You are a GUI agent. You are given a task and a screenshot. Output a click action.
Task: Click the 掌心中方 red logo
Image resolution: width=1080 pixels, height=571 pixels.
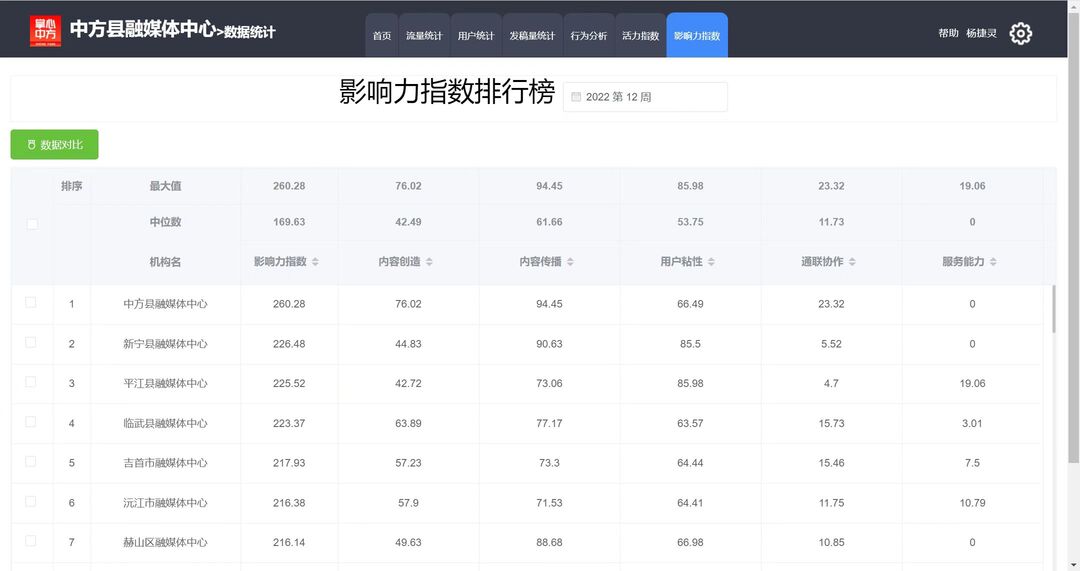pos(45,32)
